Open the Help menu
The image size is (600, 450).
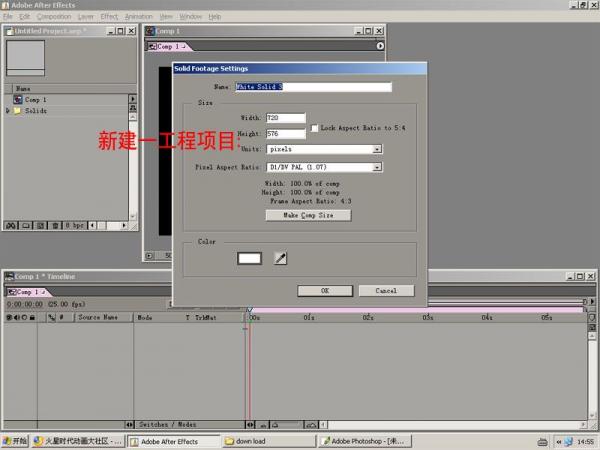pyautogui.click(x=215, y=17)
